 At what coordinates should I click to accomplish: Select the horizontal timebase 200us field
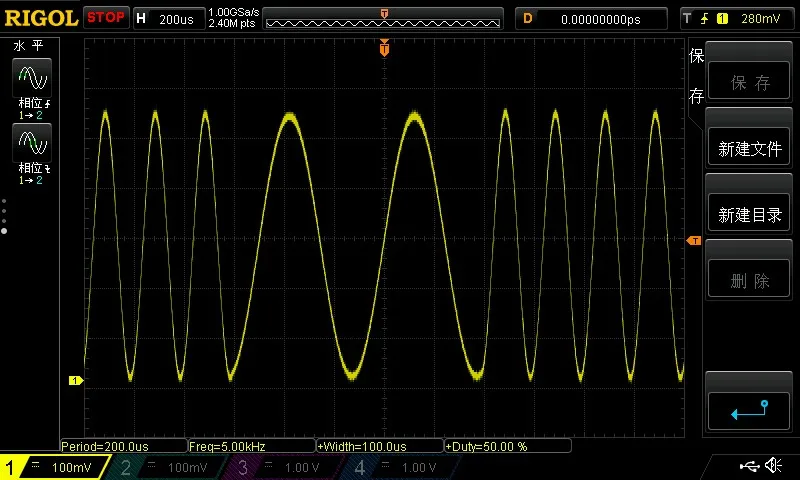click(169, 19)
